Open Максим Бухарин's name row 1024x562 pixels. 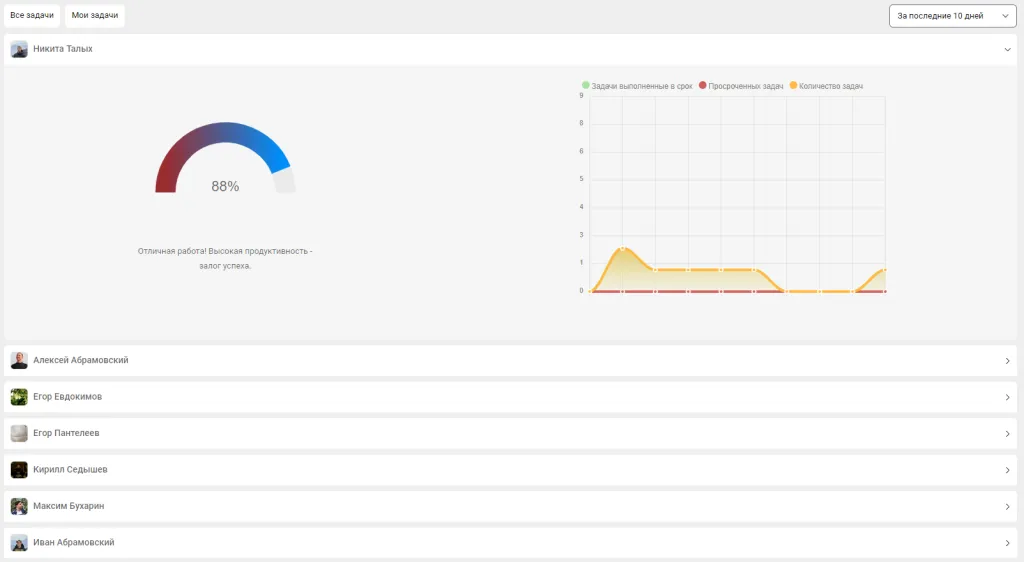(68, 506)
